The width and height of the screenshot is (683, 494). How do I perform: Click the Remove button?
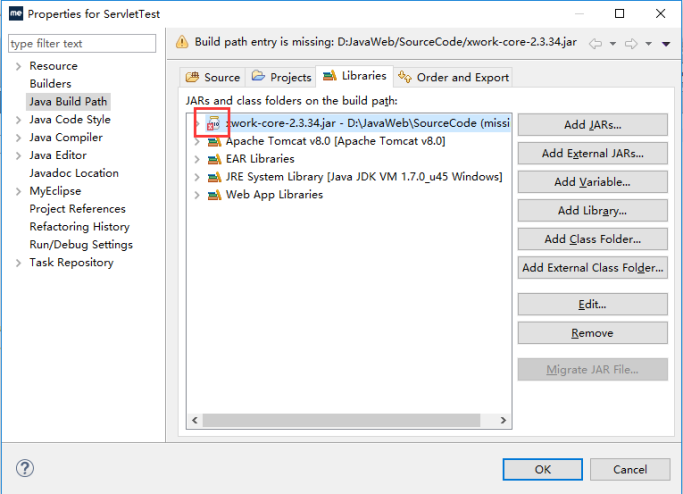[592, 333]
